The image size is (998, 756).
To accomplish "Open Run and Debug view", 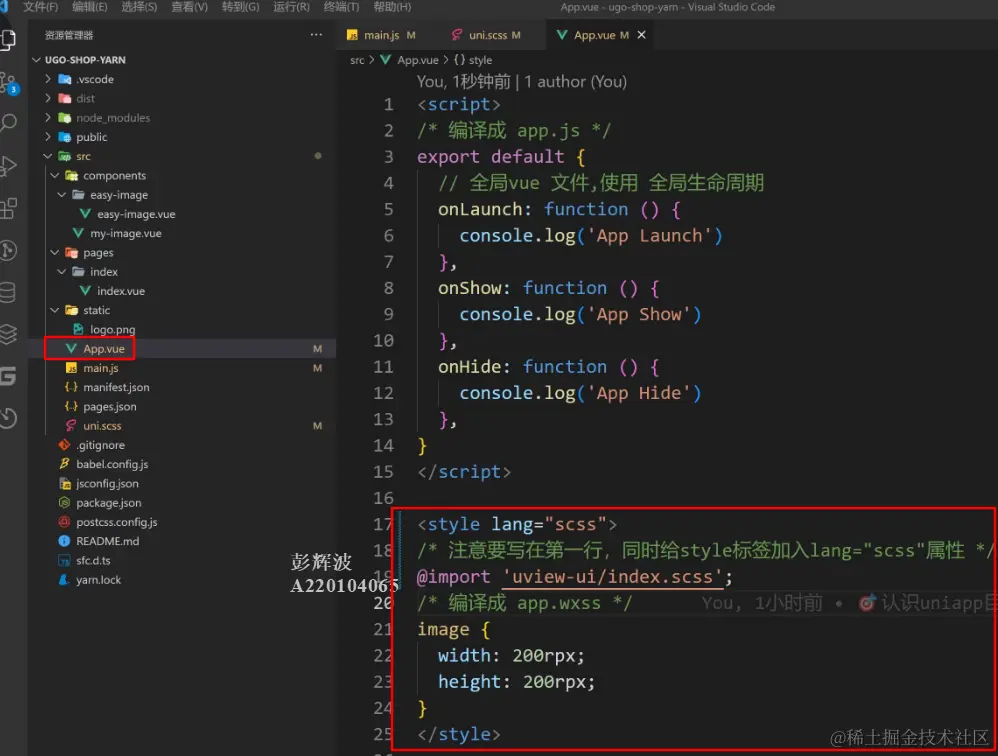I will point(8,165).
